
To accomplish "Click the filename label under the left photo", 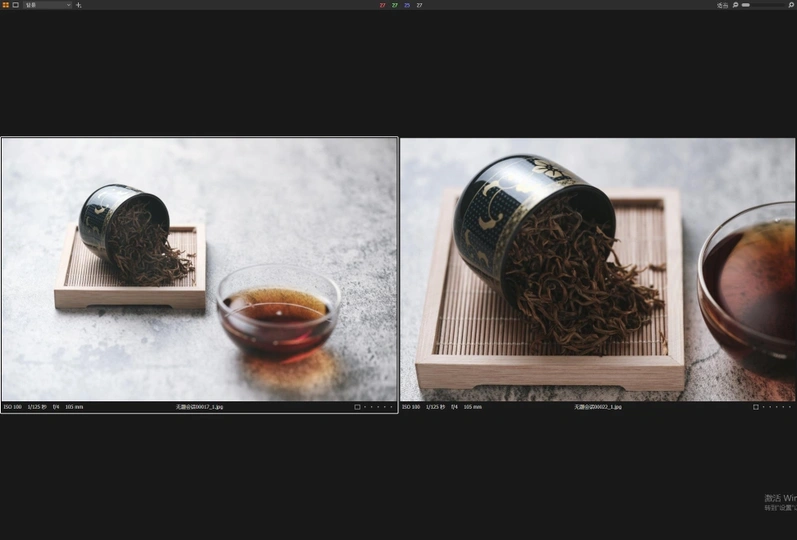I will [x=199, y=407].
